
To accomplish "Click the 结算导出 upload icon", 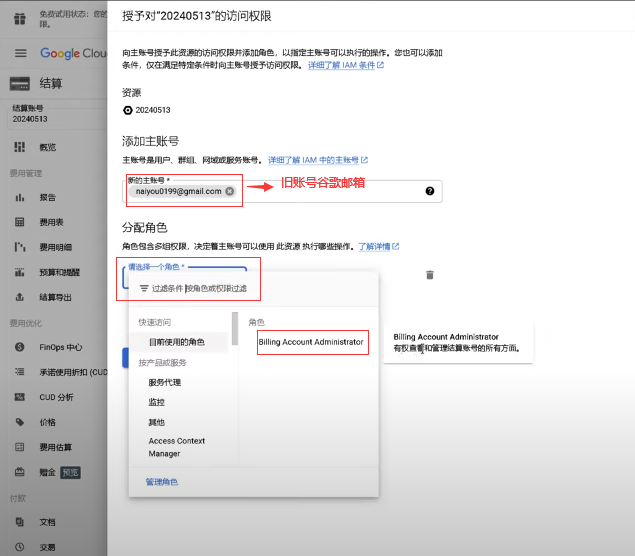I will click(19, 297).
